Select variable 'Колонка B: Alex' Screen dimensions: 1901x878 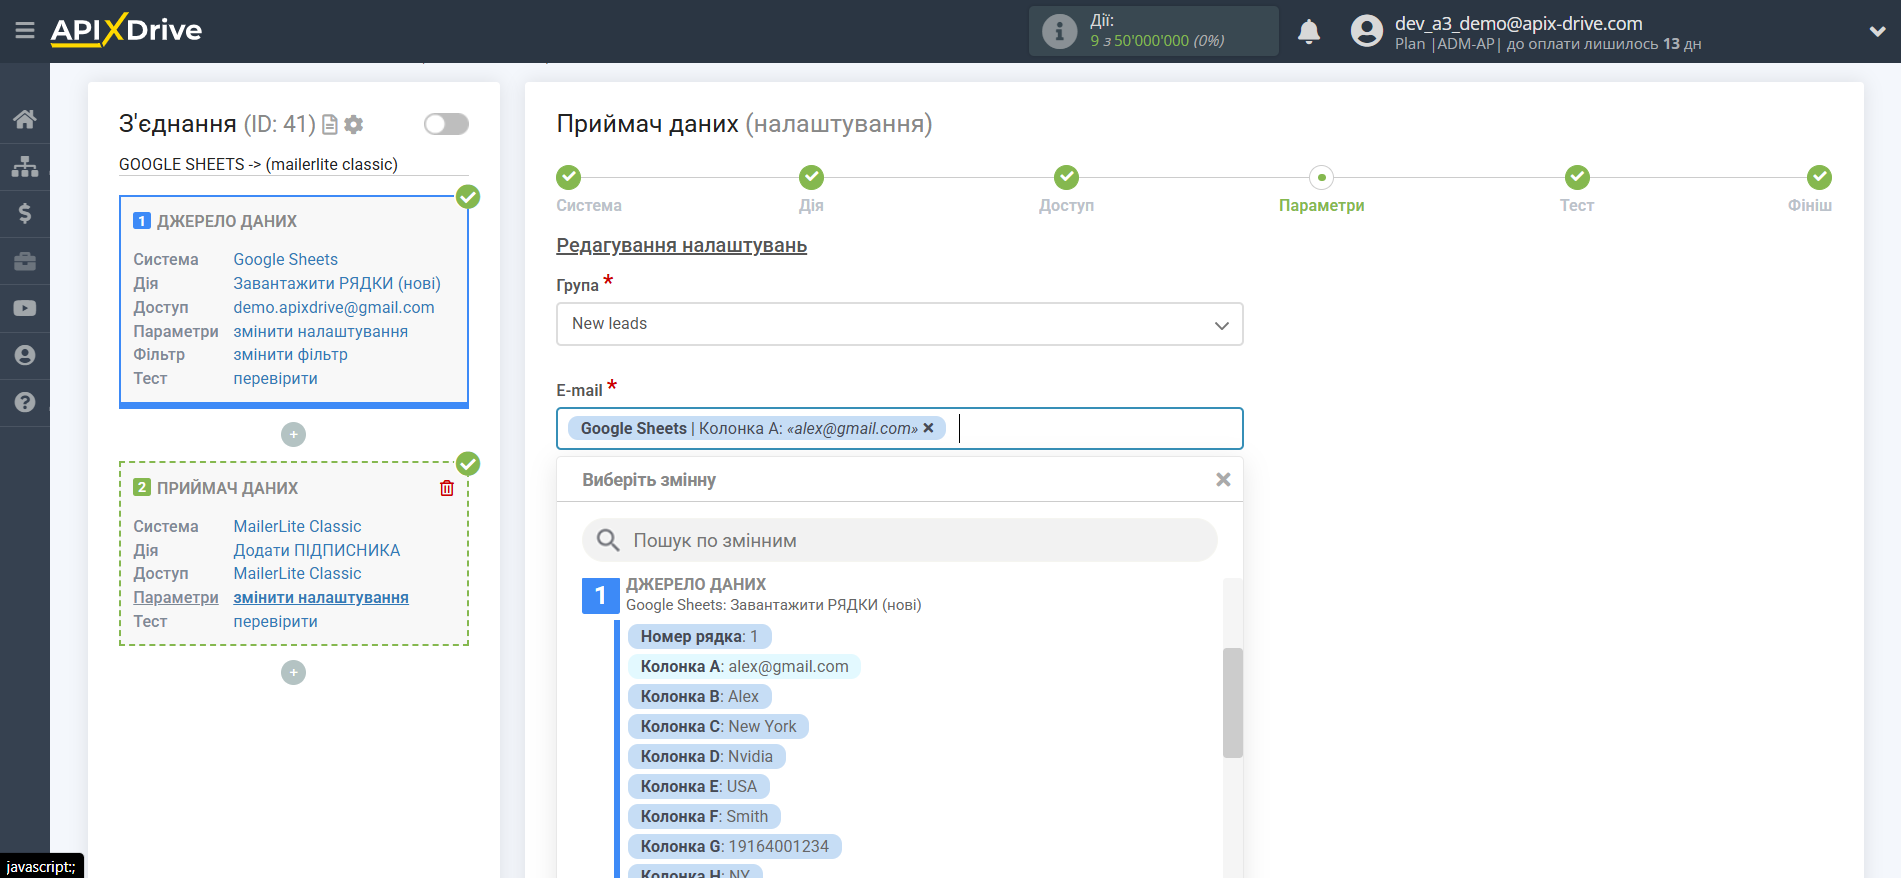(x=699, y=696)
